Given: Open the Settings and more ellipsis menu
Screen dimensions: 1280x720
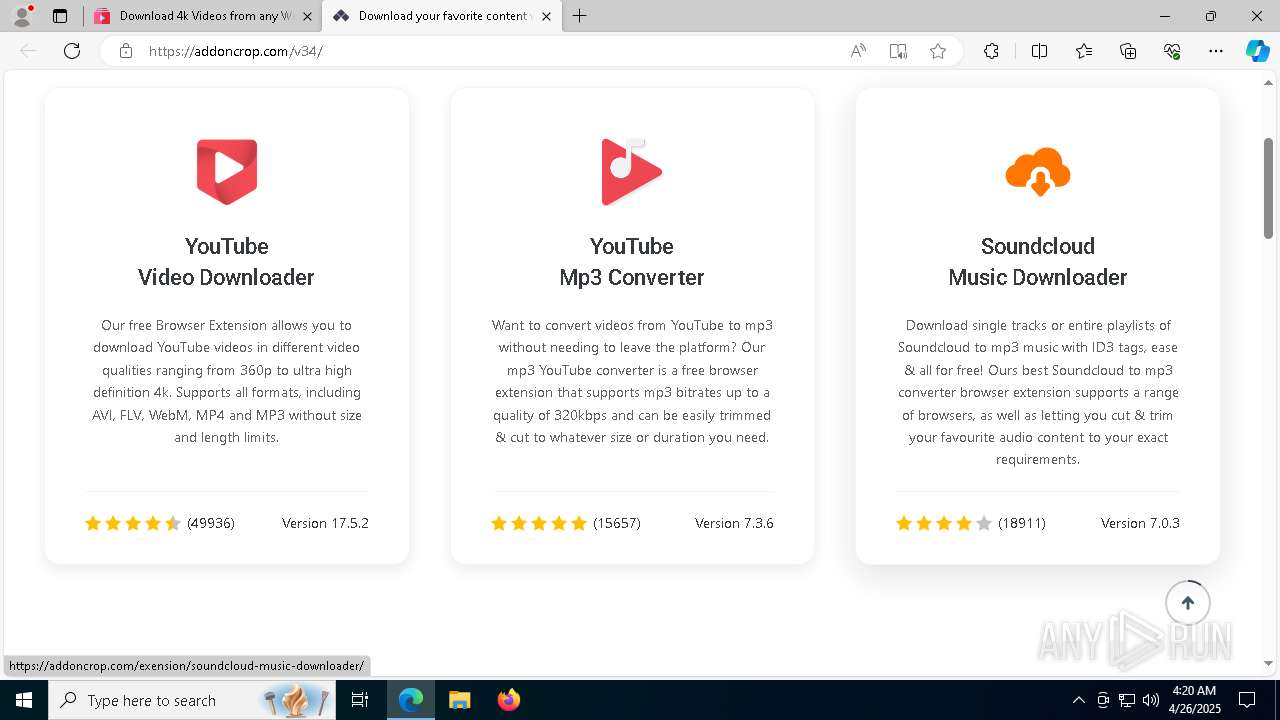Looking at the screenshot, I should point(1216,51).
